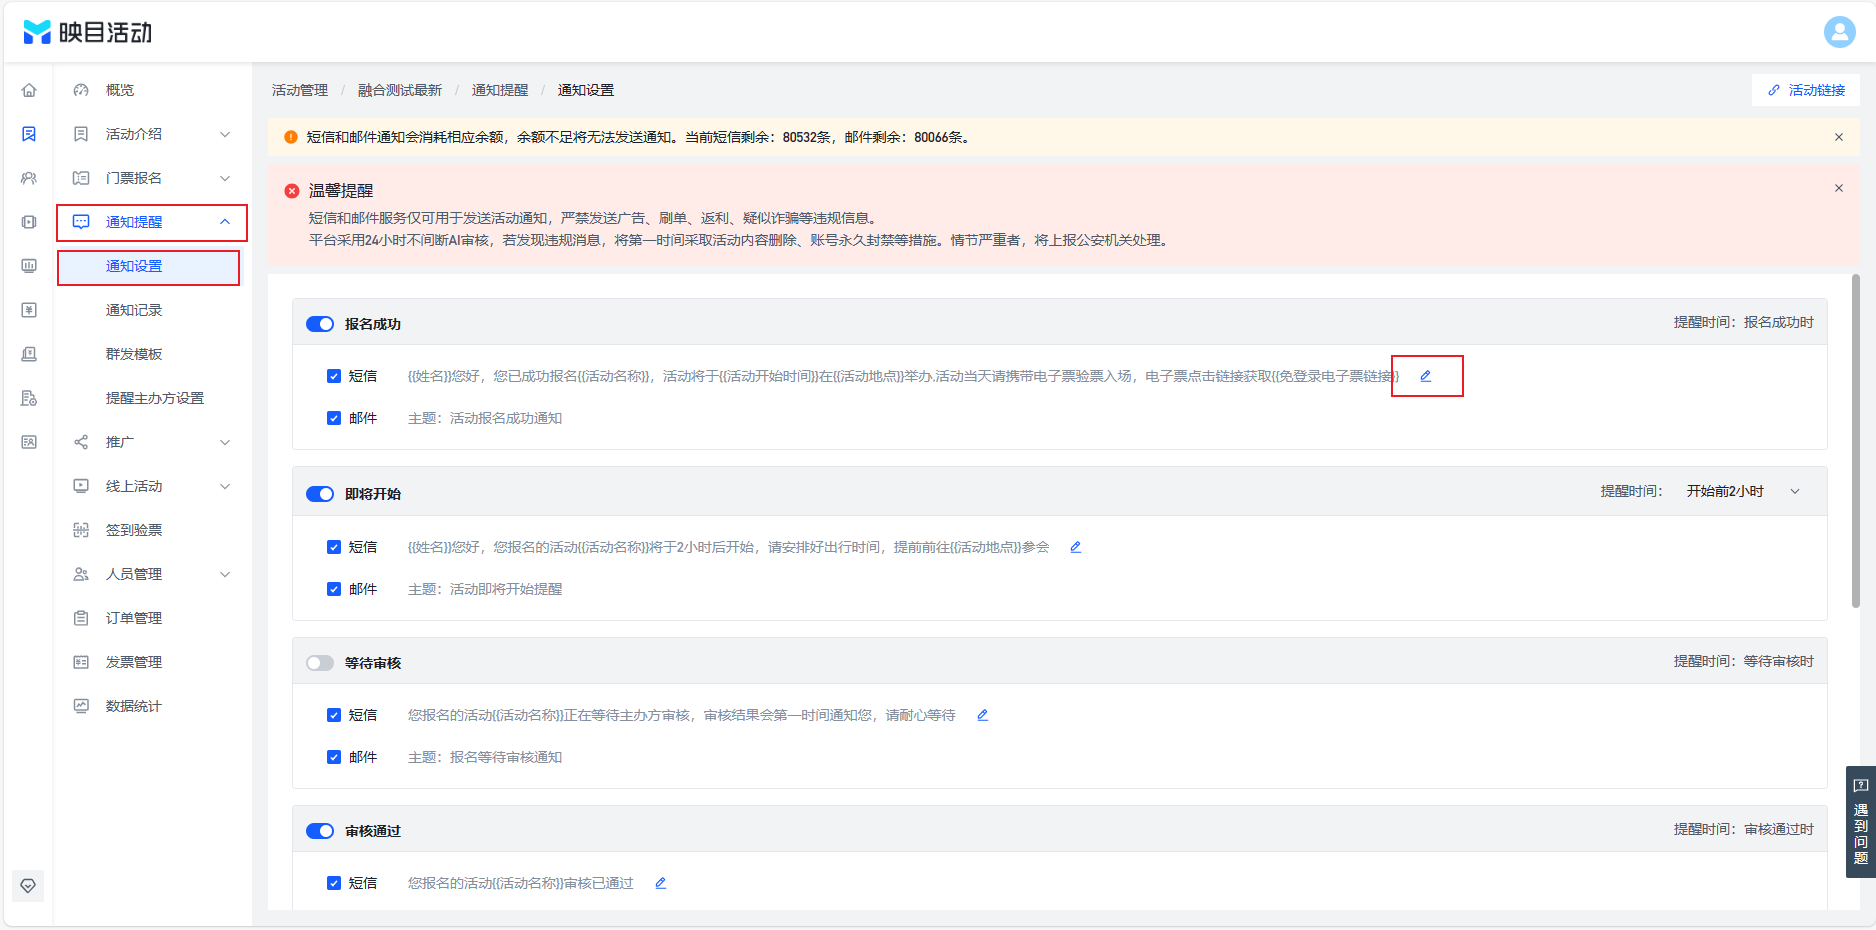
Task: Edit the 审核通过 SMS template pencil
Action: click(x=661, y=883)
